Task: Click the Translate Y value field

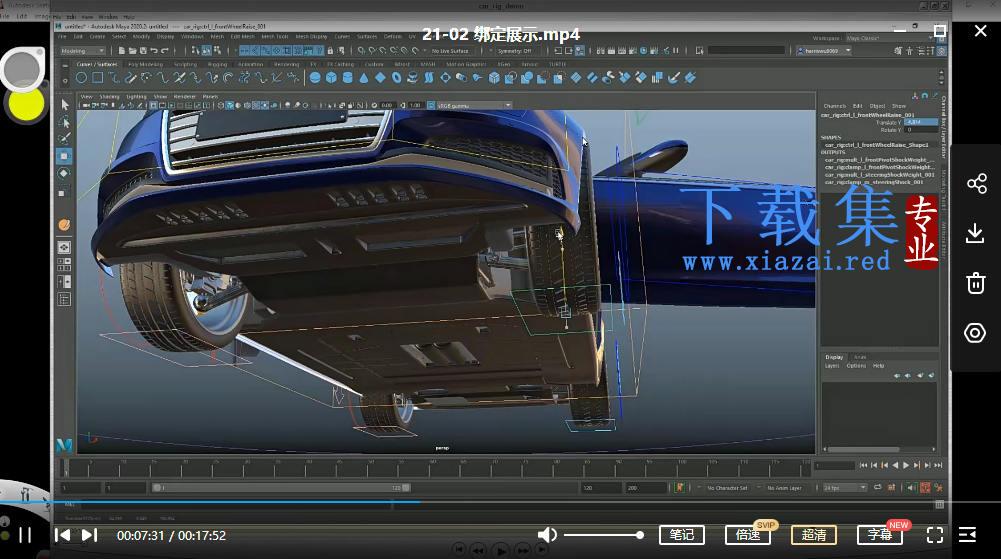Action: [x=921, y=122]
